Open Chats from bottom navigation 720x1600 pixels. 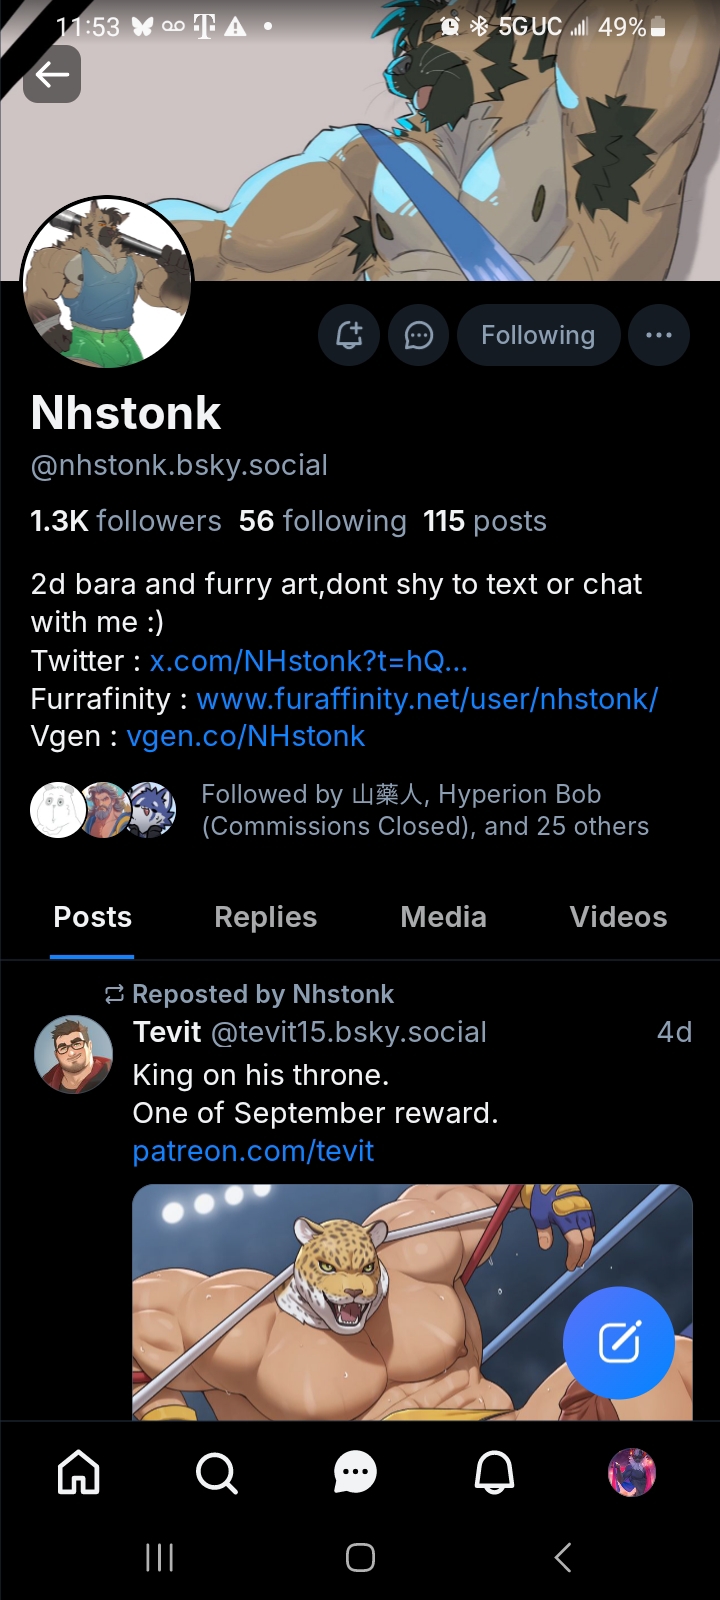click(355, 1472)
